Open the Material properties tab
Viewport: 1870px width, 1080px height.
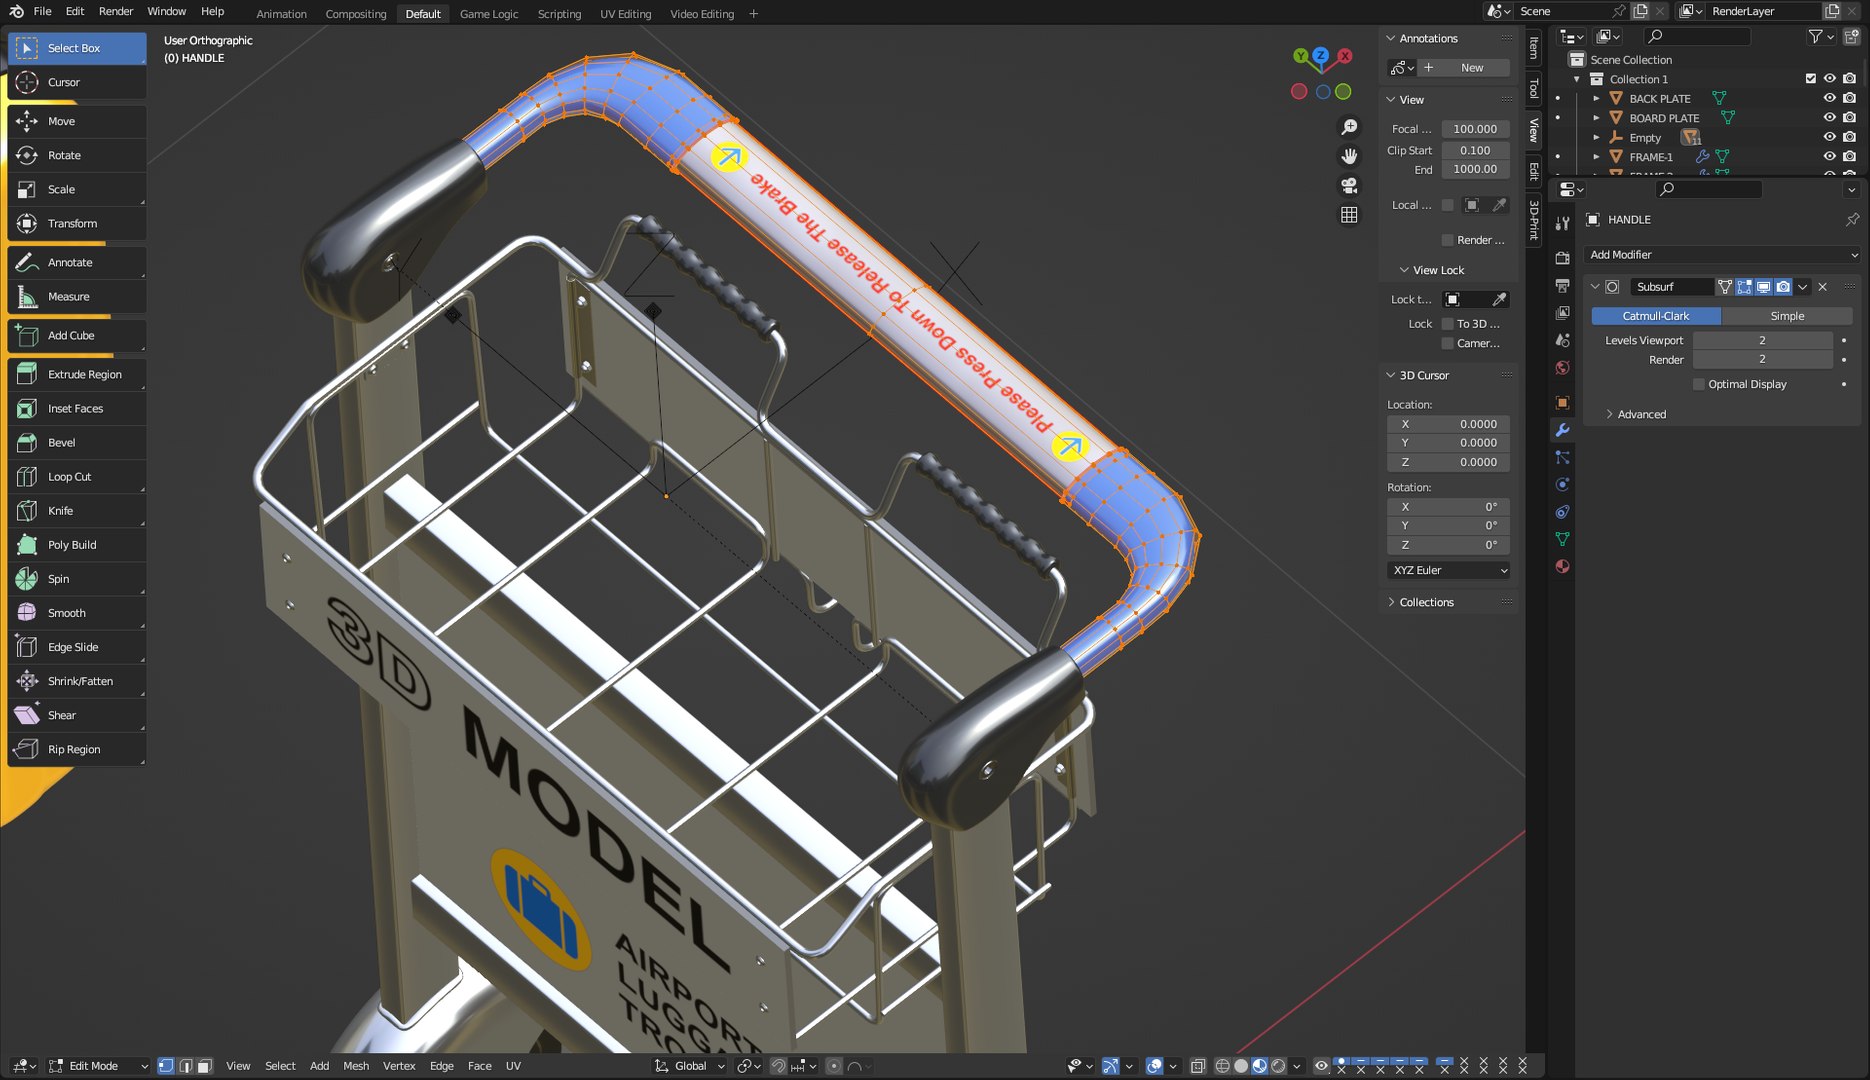coord(1562,566)
